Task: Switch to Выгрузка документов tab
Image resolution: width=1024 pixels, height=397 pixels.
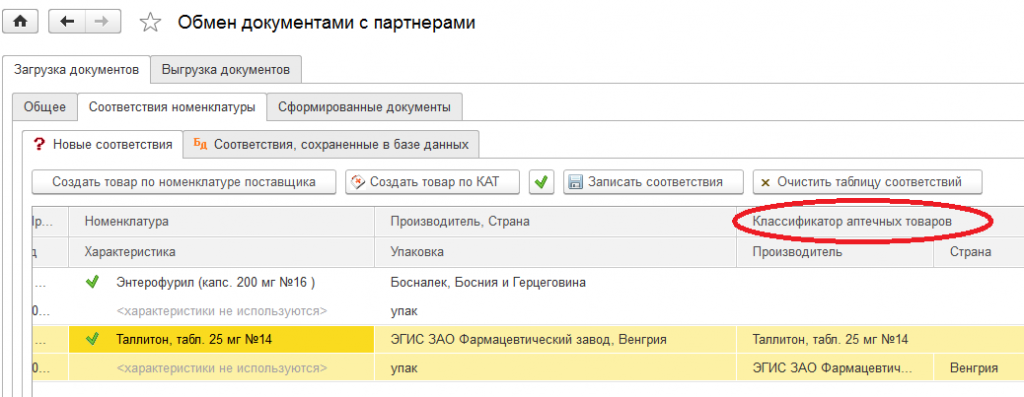Action: click(226, 69)
